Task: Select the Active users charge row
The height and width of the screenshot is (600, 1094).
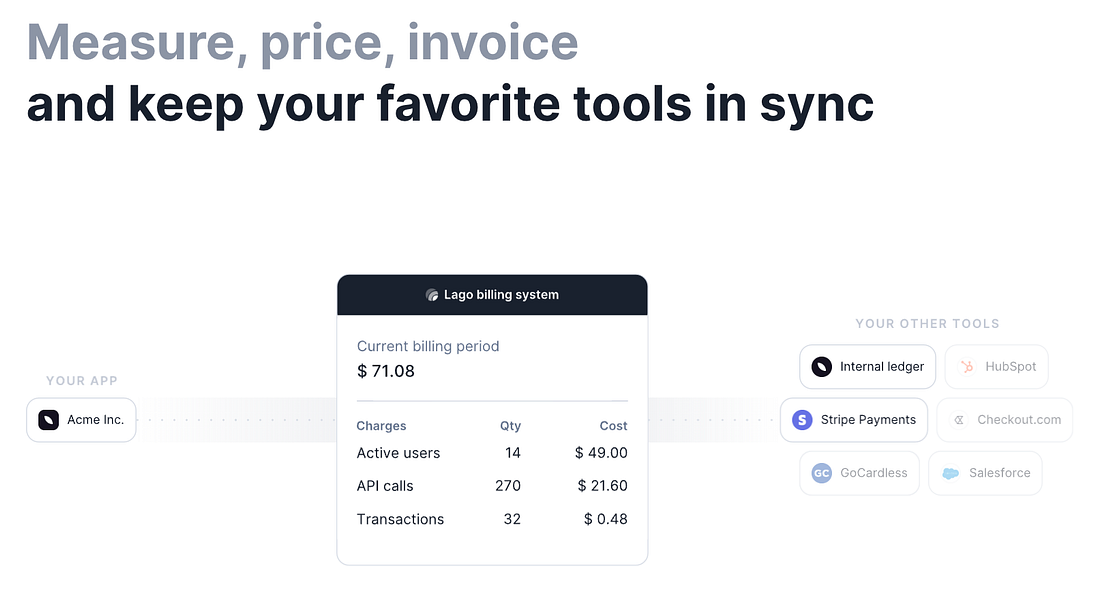Action: 492,453
